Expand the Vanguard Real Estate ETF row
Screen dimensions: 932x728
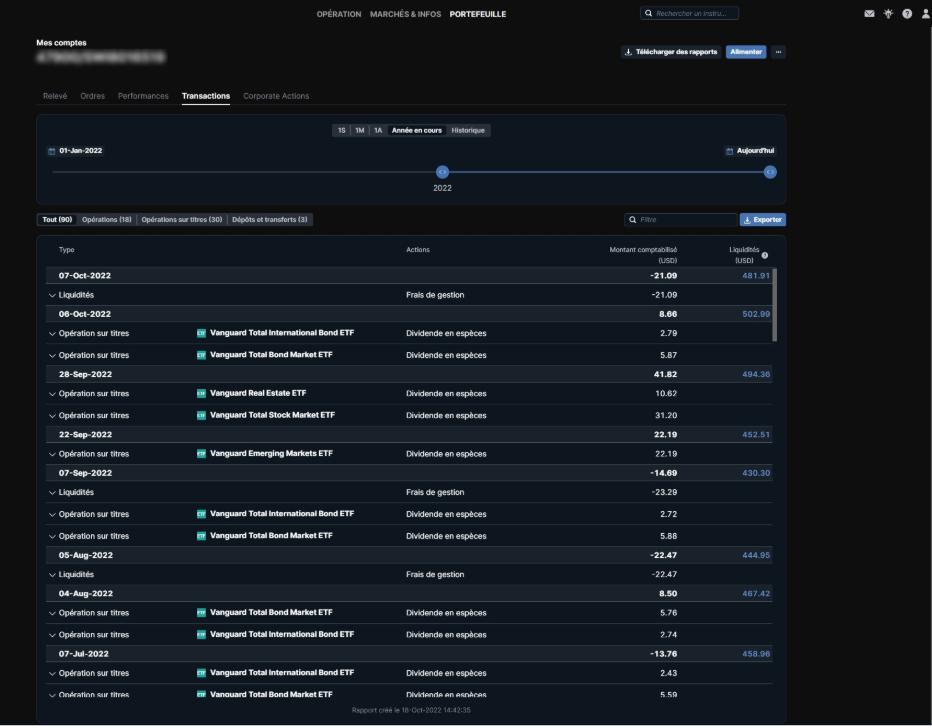point(52,394)
